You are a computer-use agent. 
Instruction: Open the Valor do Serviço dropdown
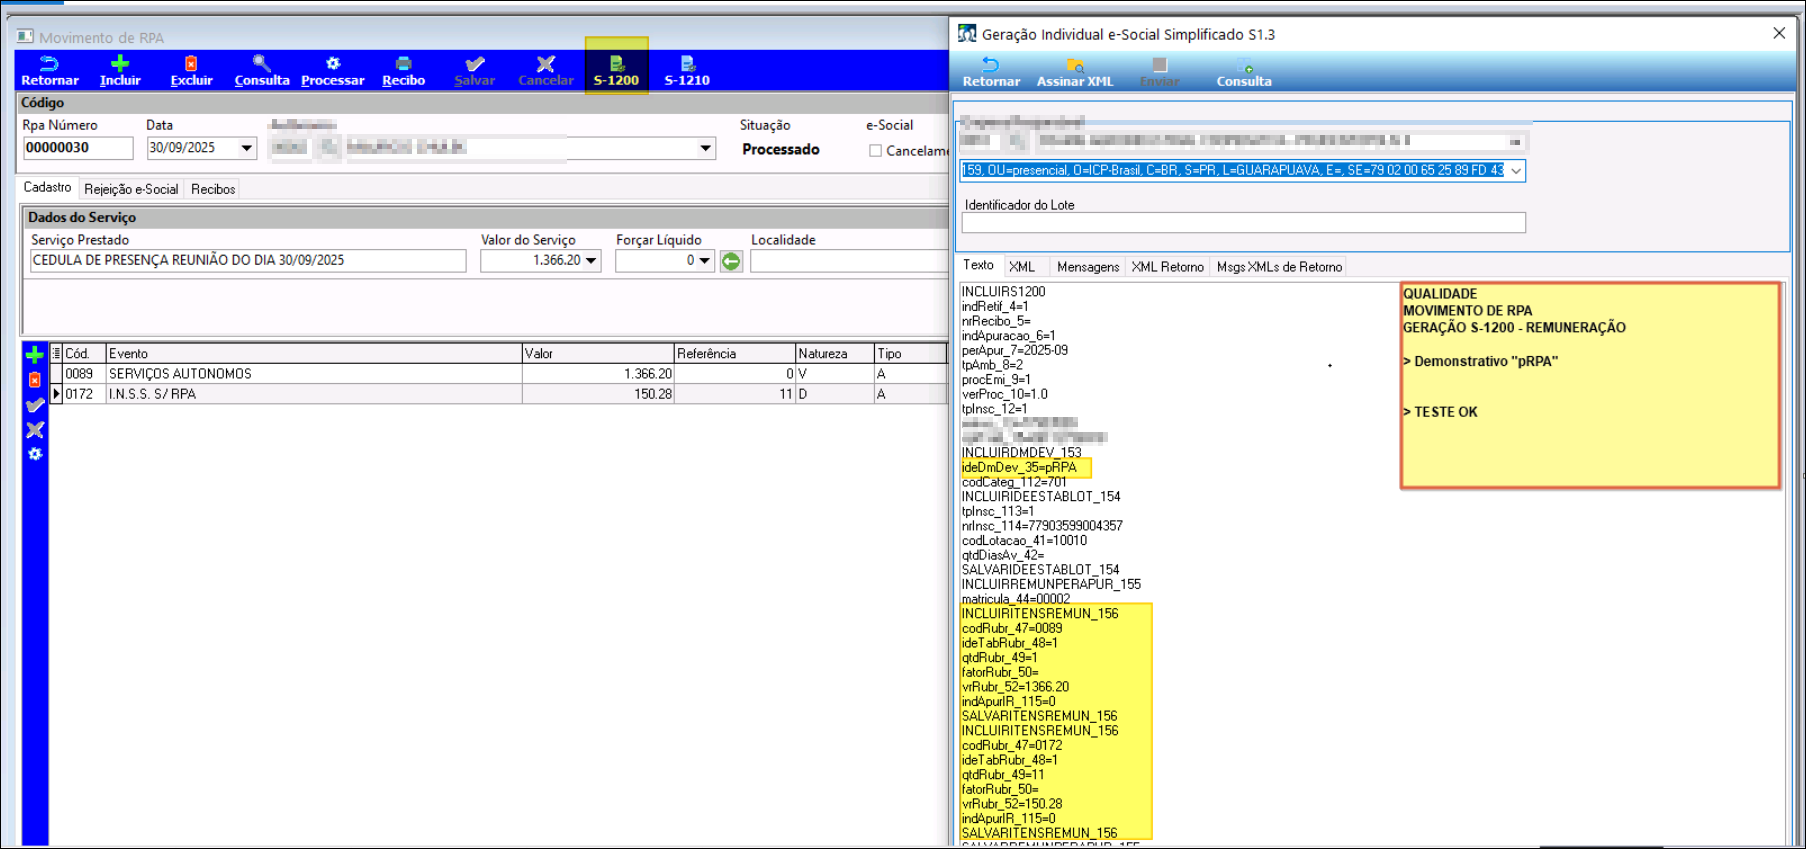click(x=591, y=261)
